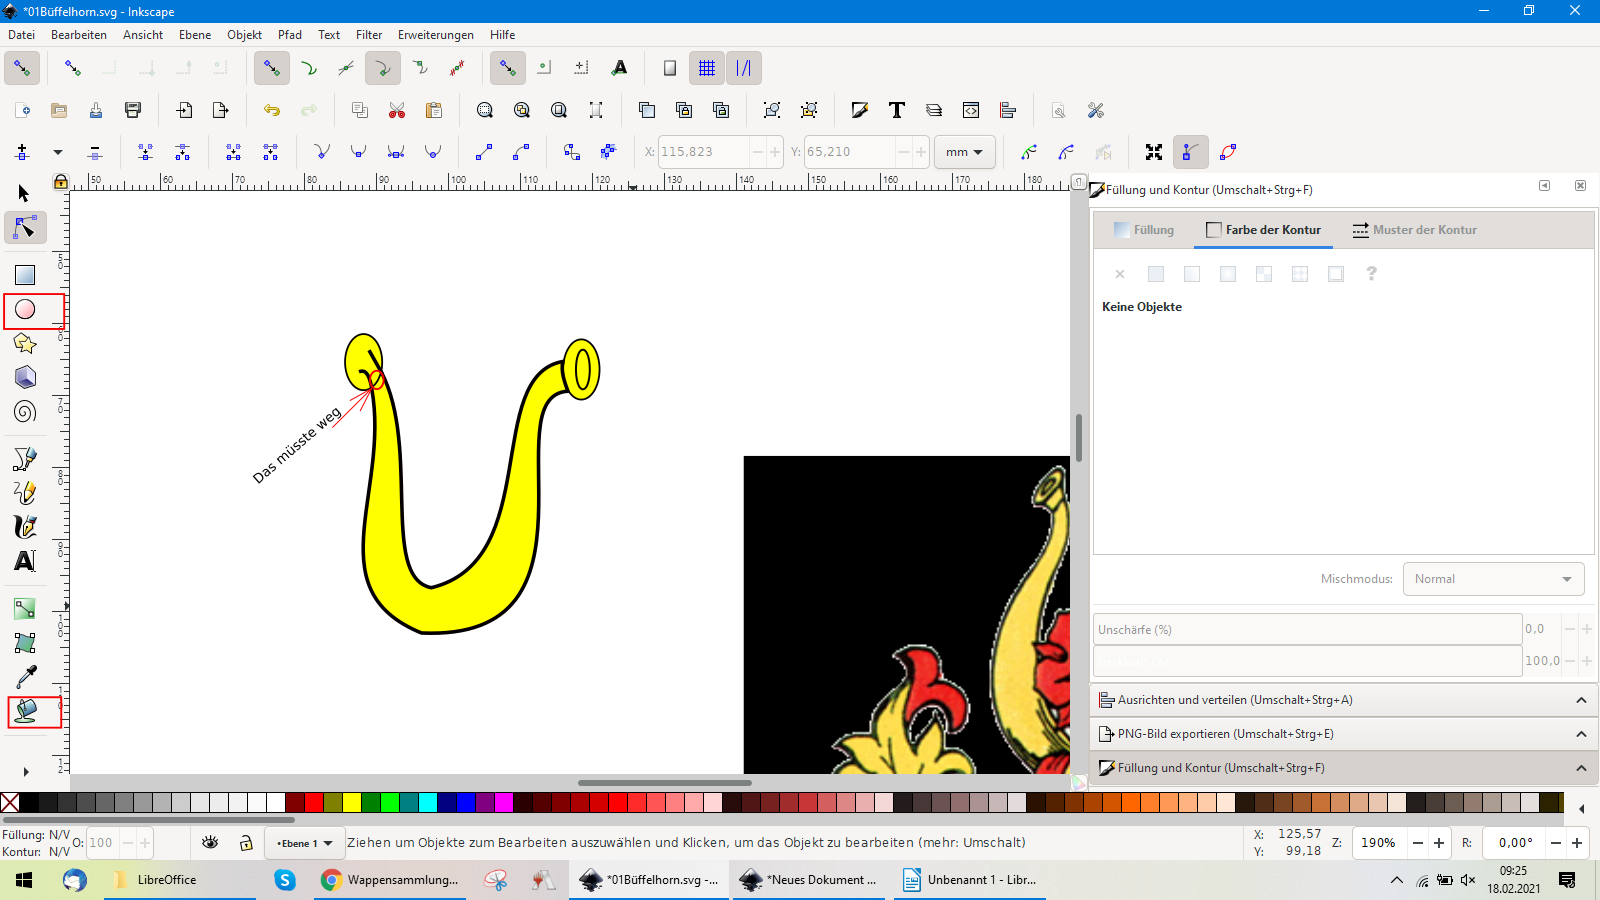Open the Mischmodus Normal dropdown

1493,579
